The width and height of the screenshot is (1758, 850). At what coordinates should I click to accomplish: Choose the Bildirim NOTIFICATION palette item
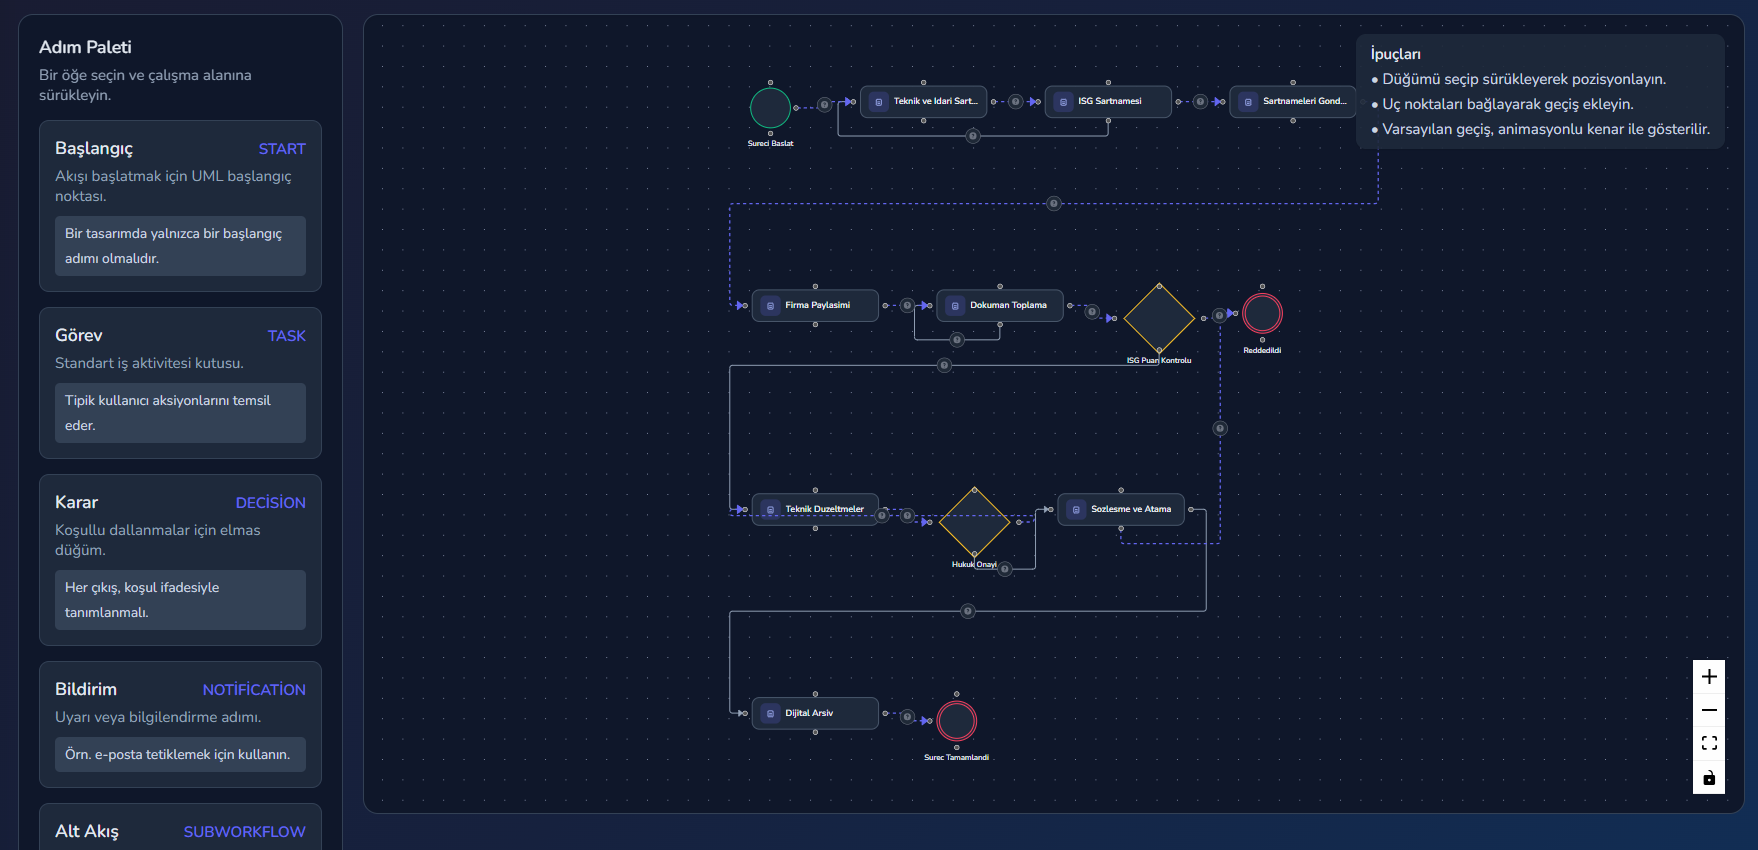coord(180,724)
